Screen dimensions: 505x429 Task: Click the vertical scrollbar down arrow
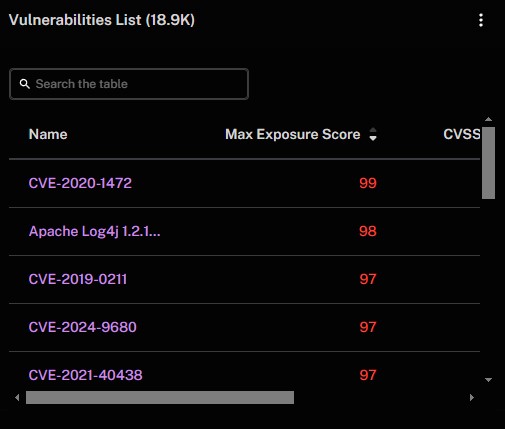coord(488,380)
